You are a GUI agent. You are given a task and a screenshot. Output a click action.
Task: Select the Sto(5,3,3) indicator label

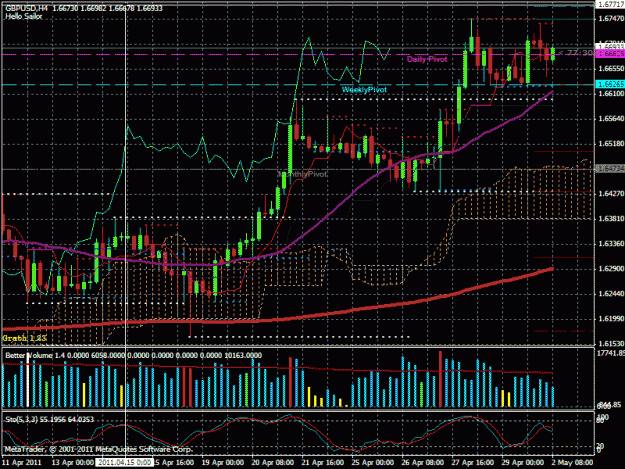click(22, 419)
